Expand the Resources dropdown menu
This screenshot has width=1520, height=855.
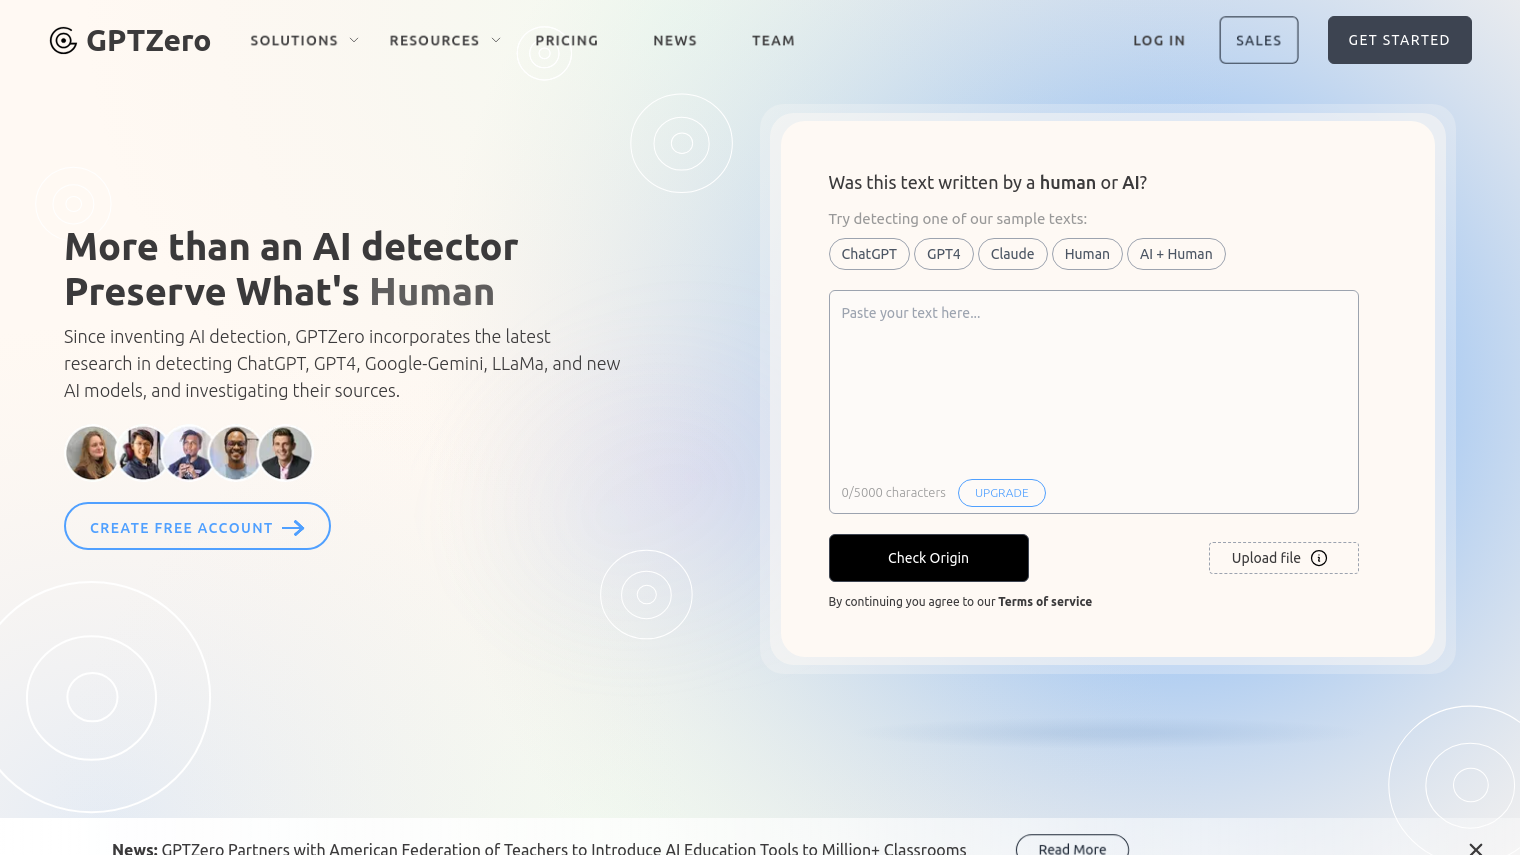point(445,41)
